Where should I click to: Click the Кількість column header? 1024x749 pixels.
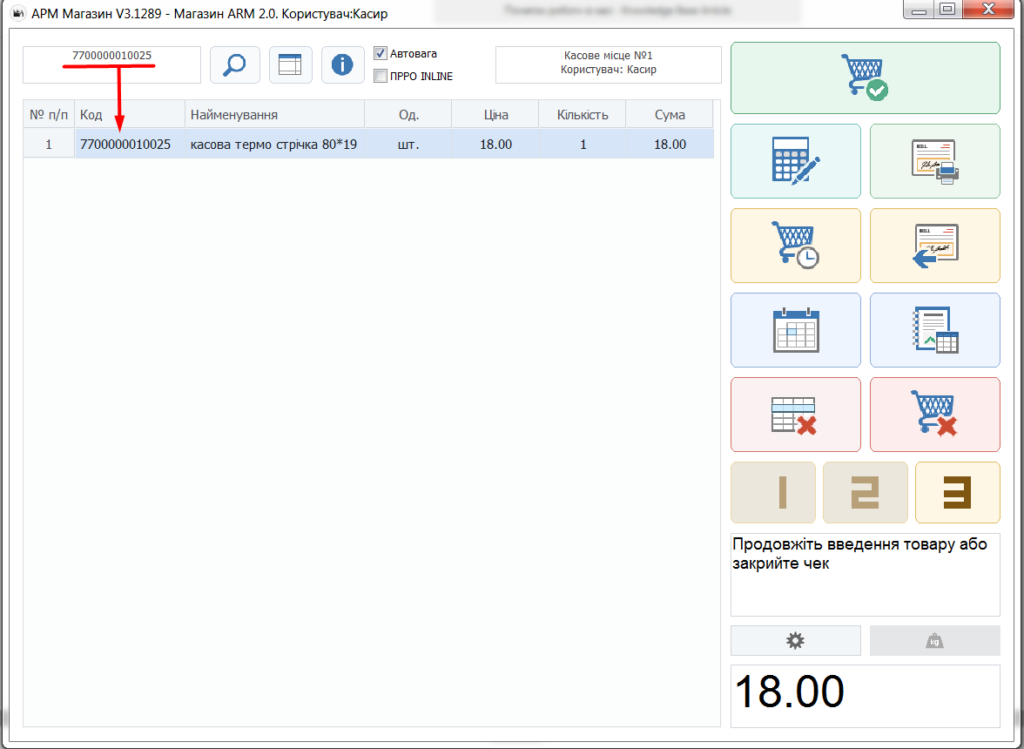[x=583, y=115]
